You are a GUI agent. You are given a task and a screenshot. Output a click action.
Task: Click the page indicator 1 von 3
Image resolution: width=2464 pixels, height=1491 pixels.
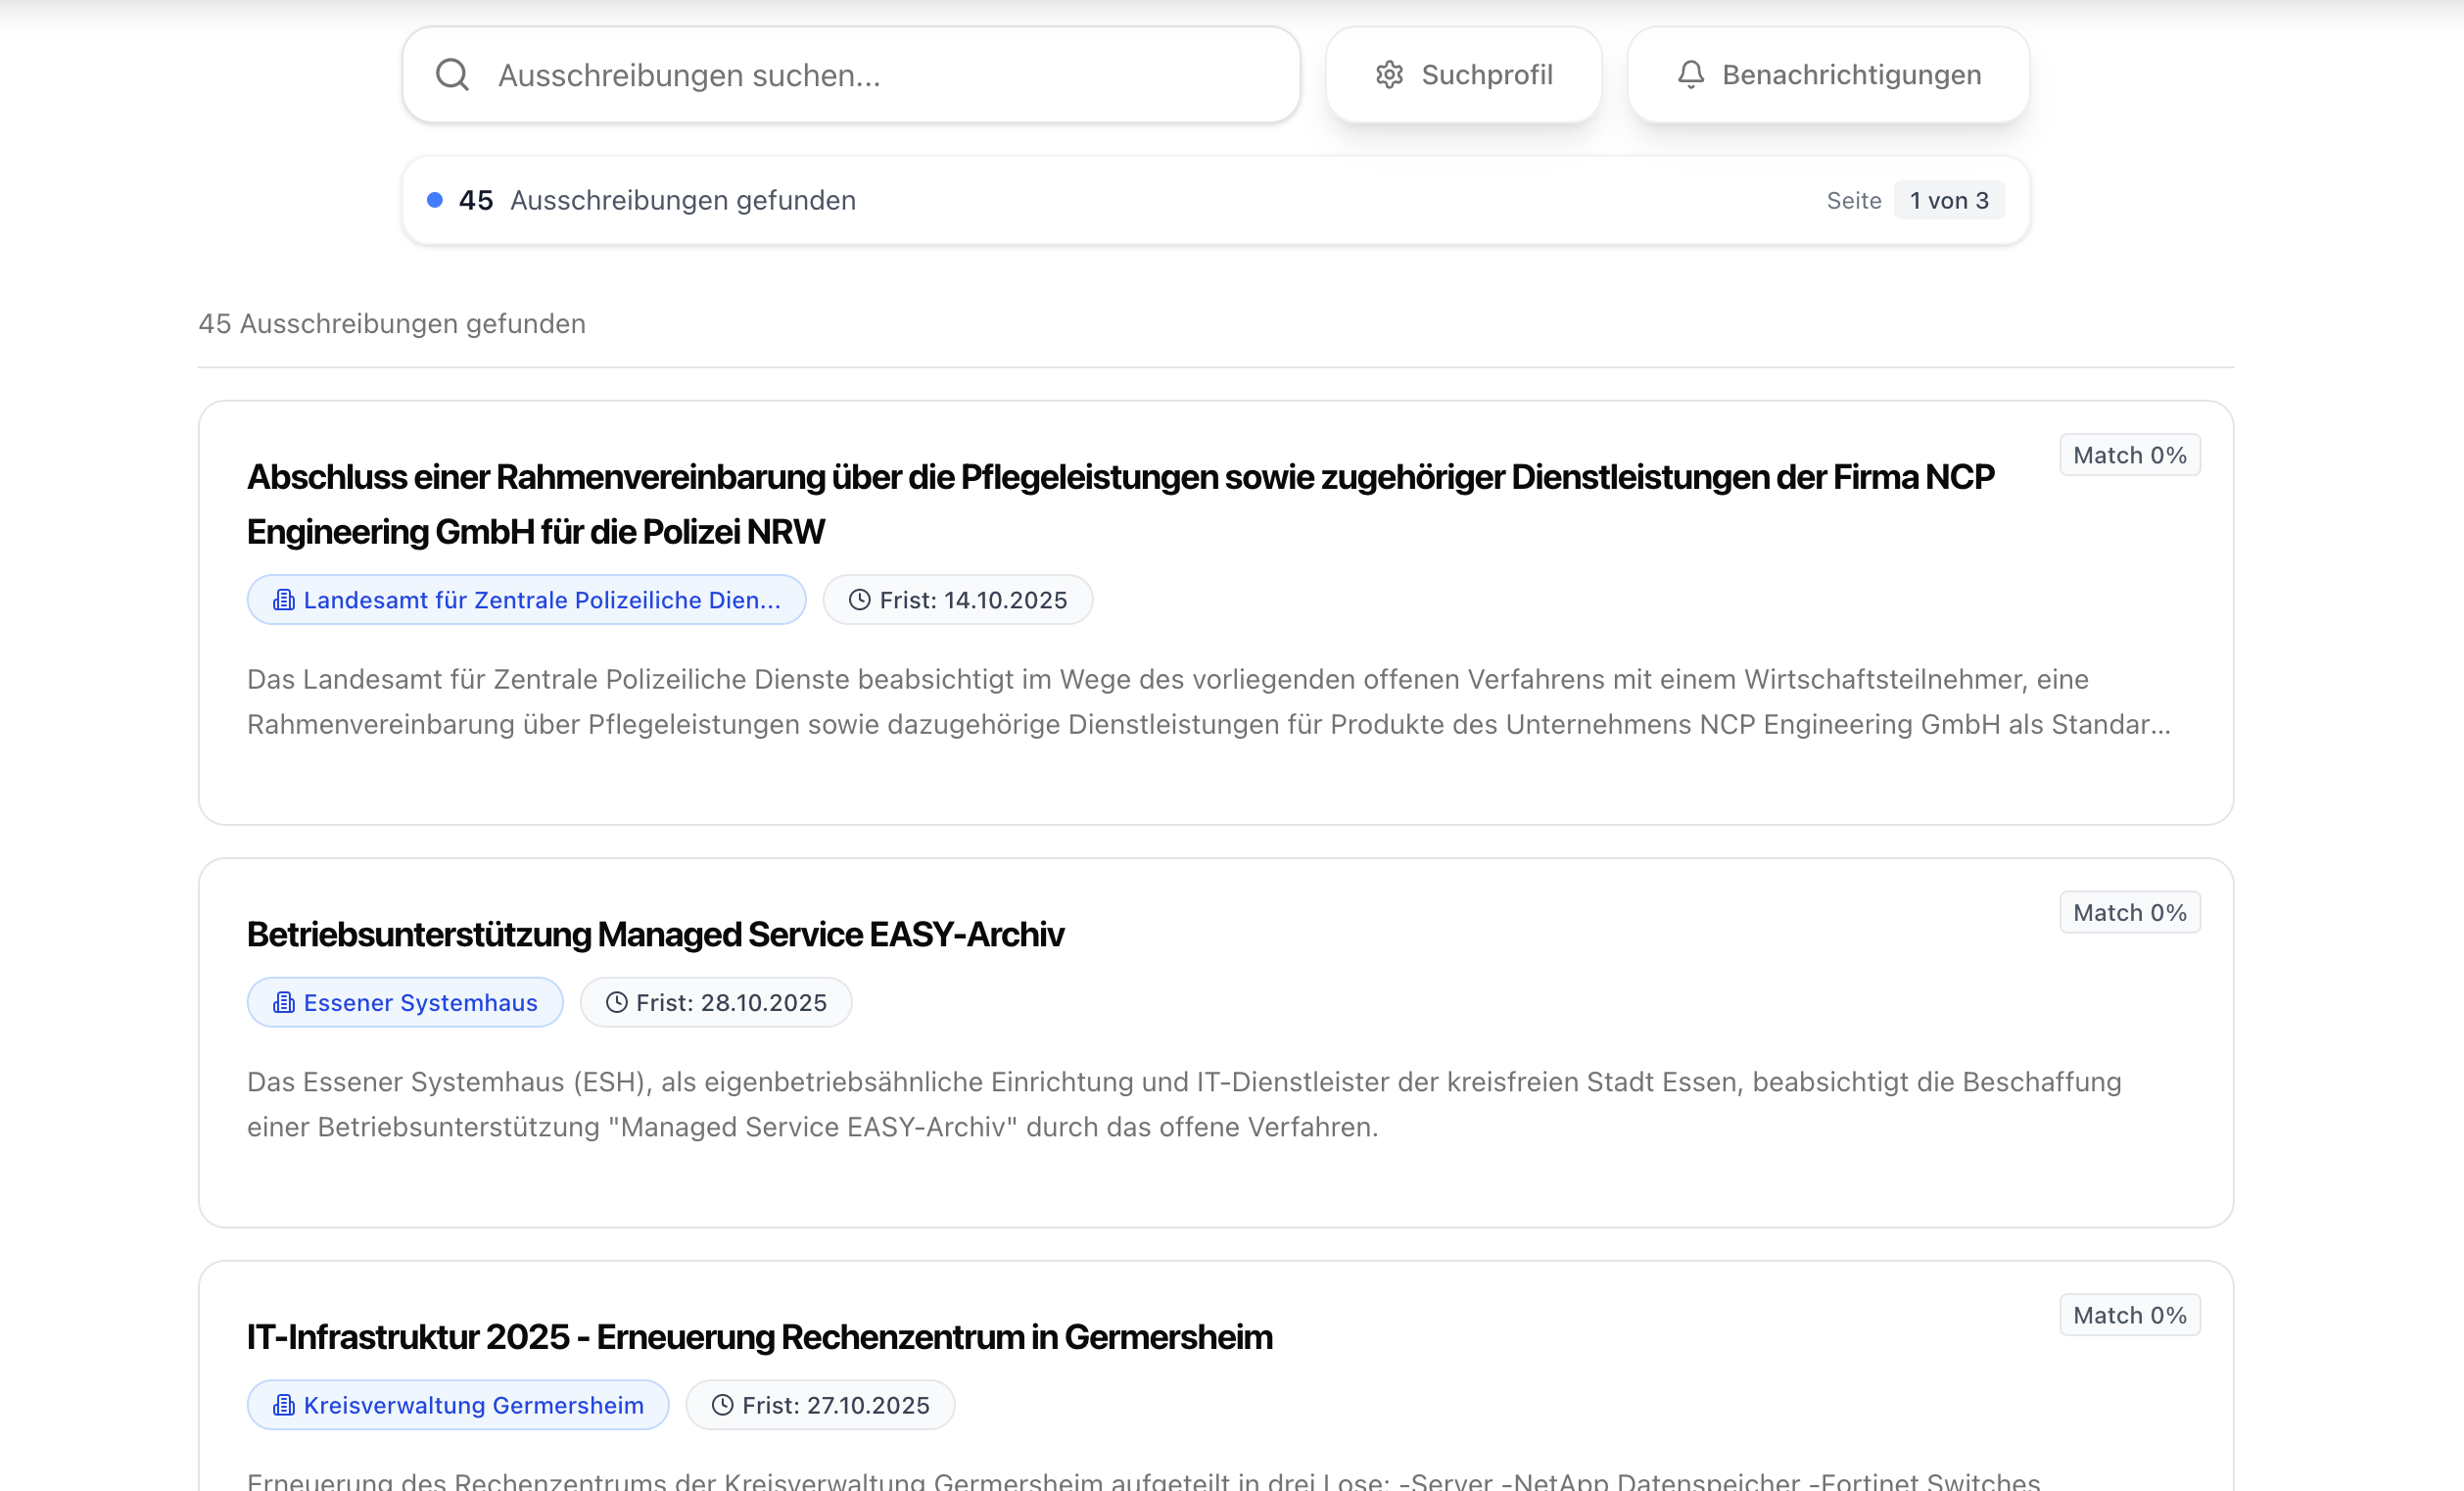[1948, 201]
